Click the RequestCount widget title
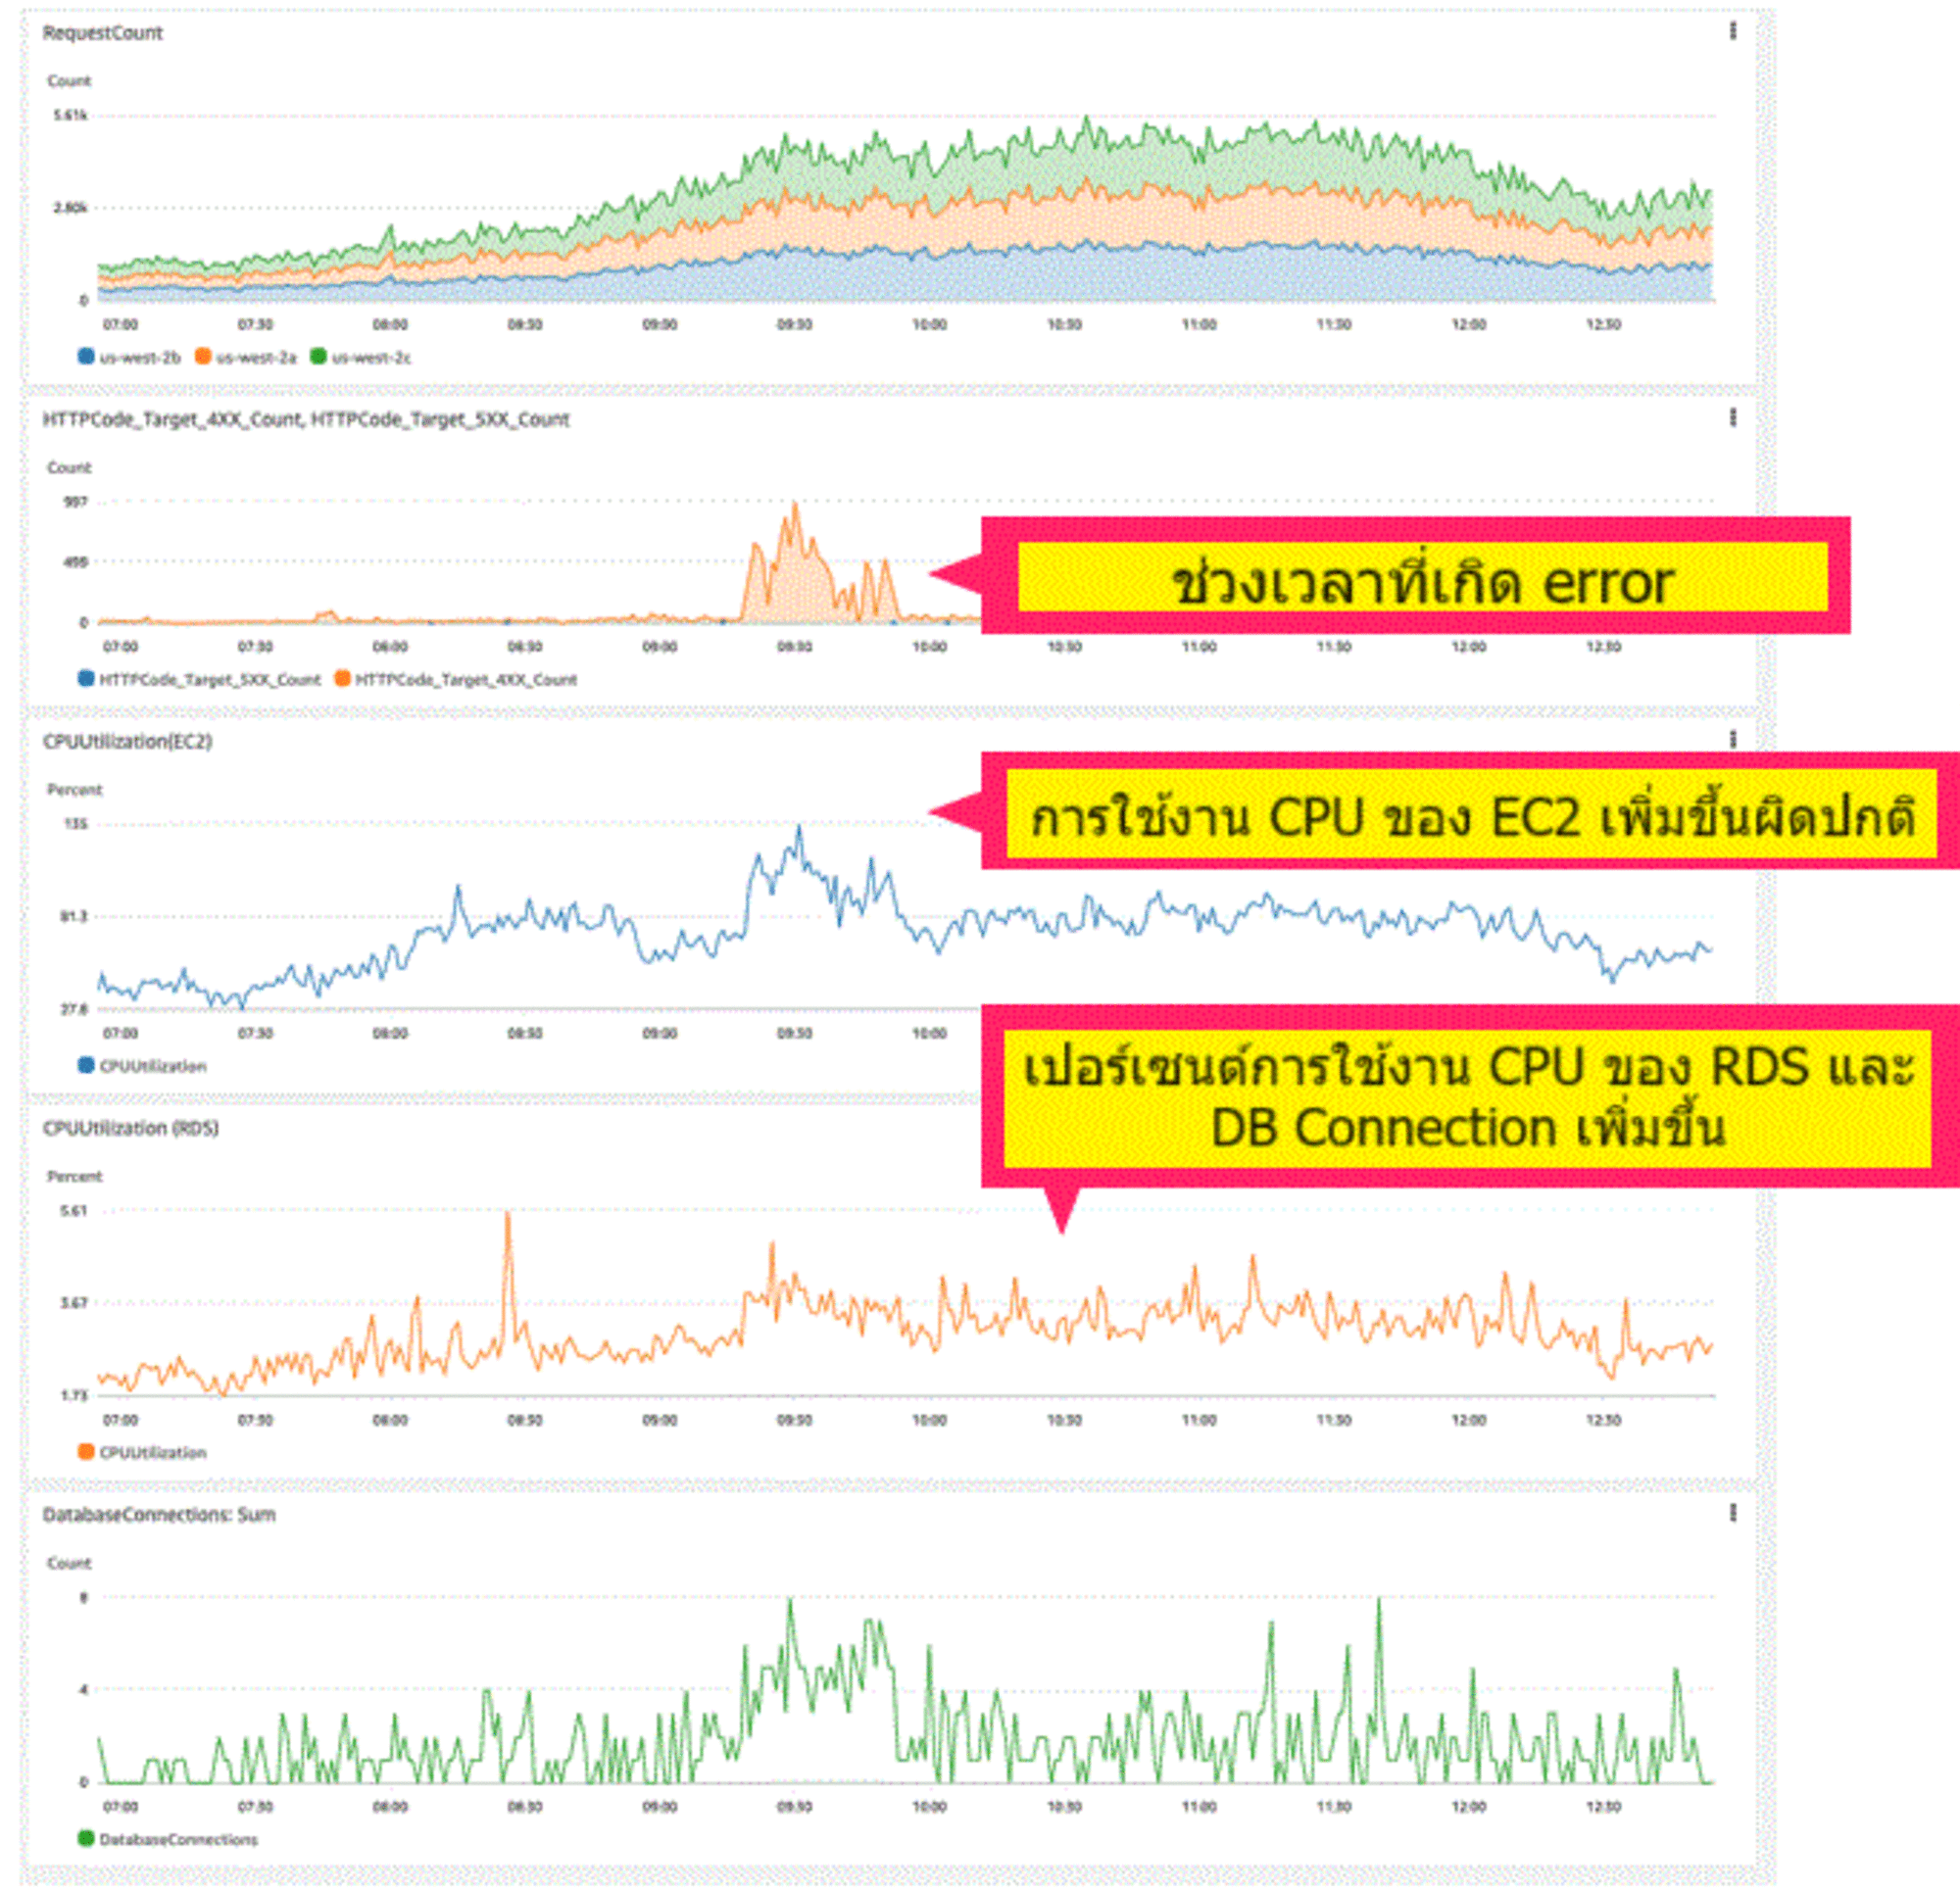The height and width of the screenshot is (1891, 1960). point(102,33)
